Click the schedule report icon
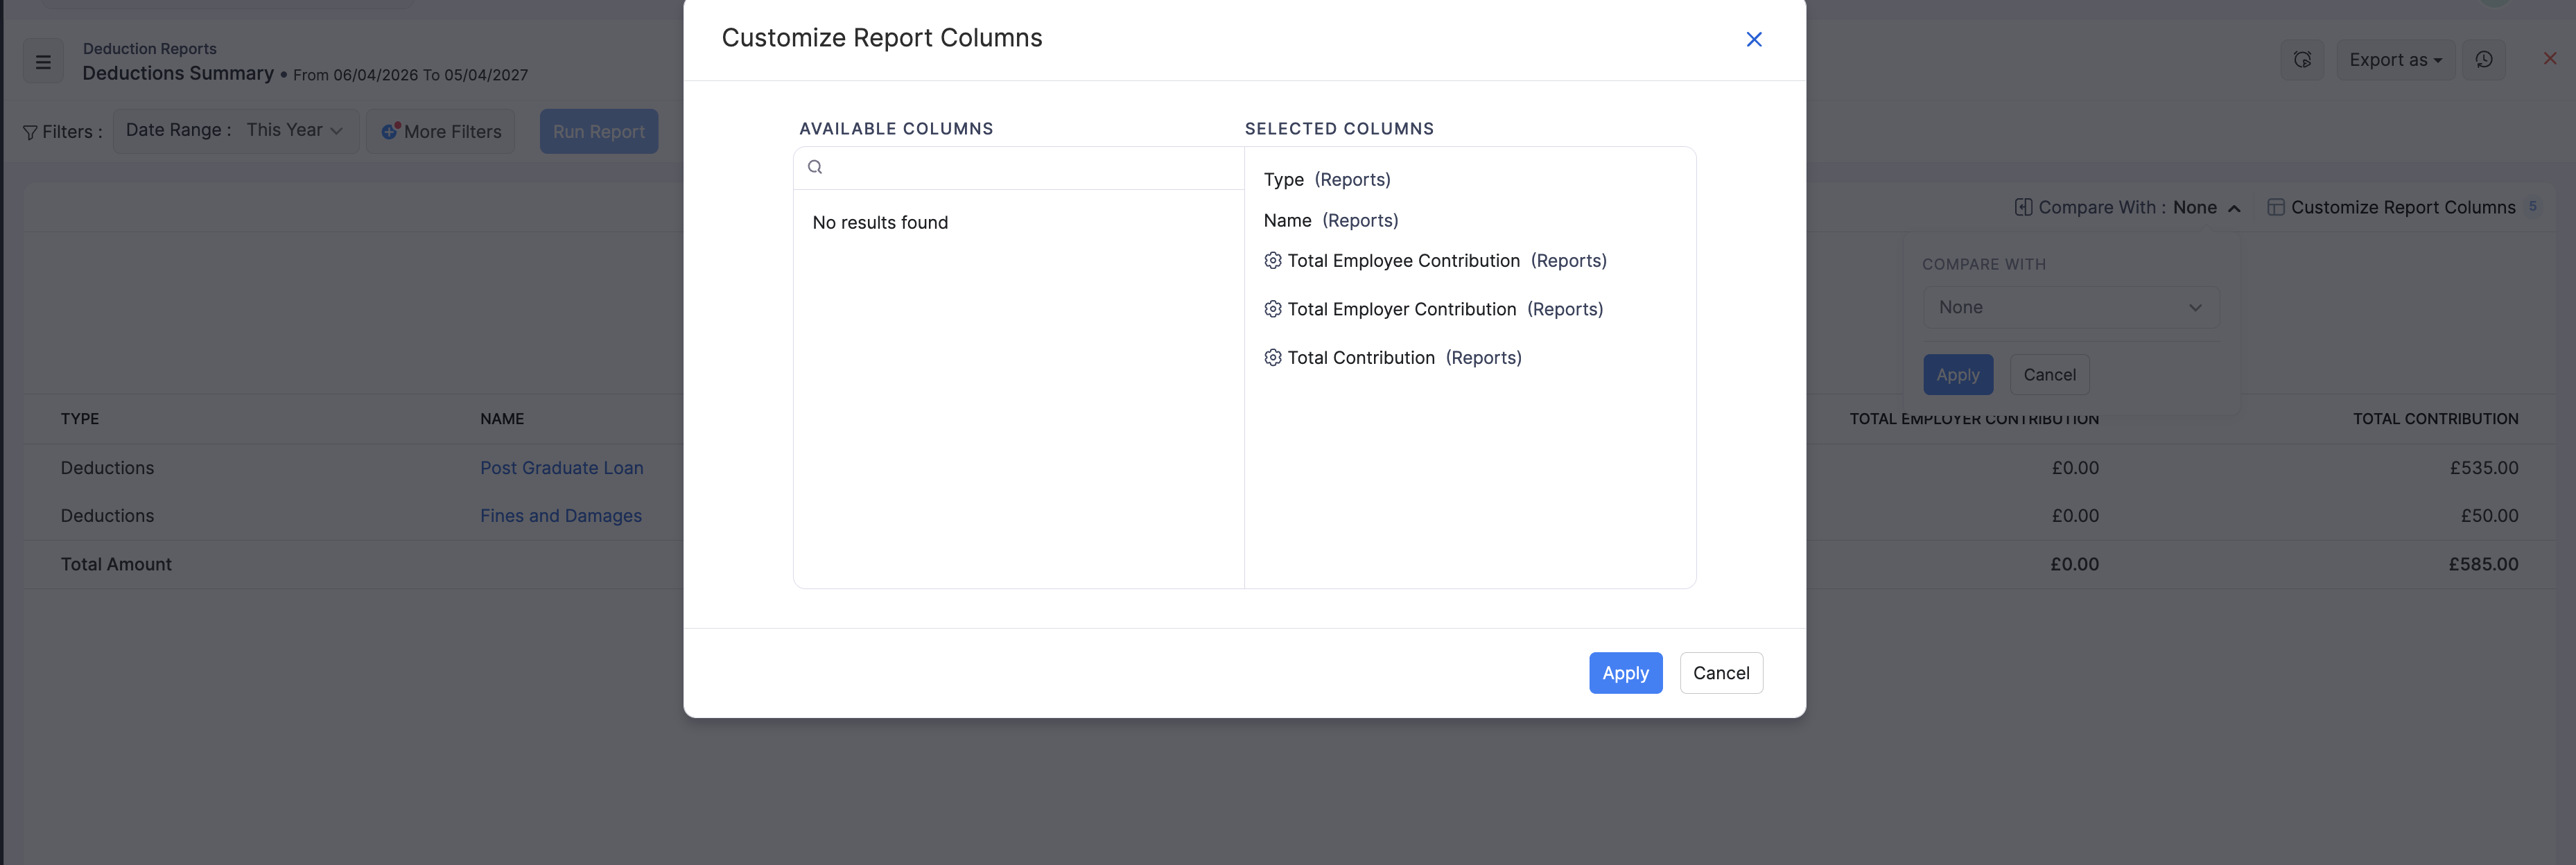The width and height of the screenshot is (2576, 865). click(2301, 60)
